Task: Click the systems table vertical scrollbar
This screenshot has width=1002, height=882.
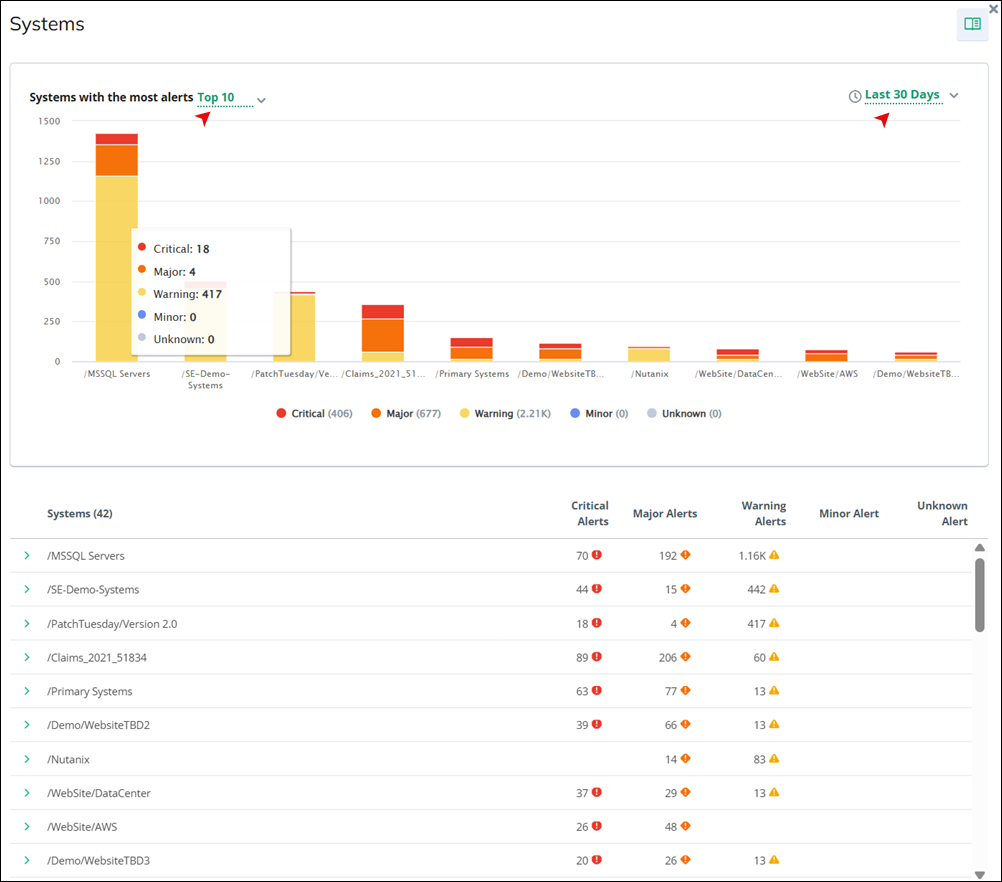Action: point(980,595)
